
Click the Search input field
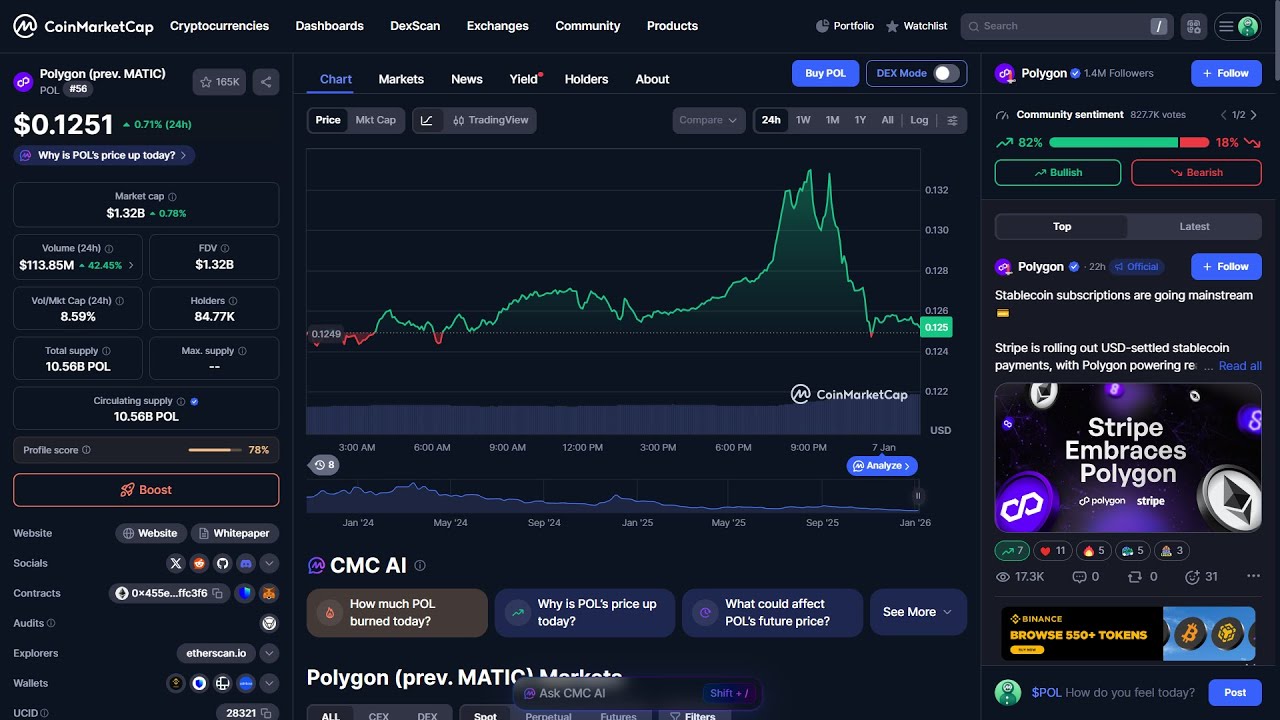[x=1065, y=26]
